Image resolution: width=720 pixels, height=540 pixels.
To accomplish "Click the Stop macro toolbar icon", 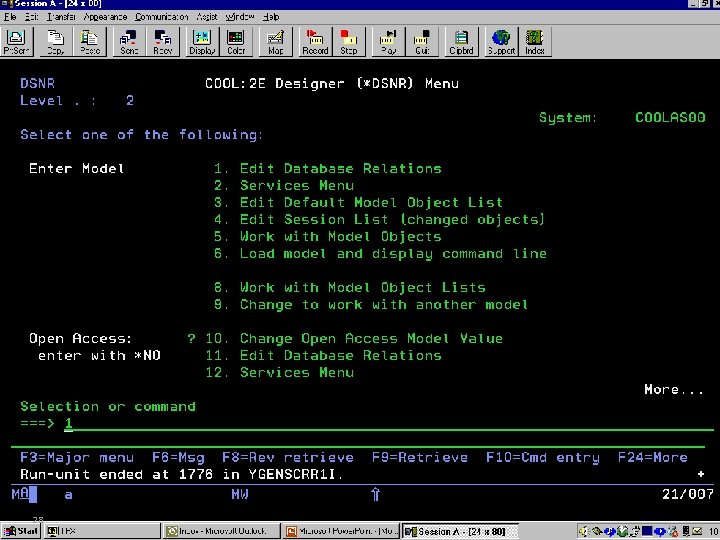I will pos(349,42).
